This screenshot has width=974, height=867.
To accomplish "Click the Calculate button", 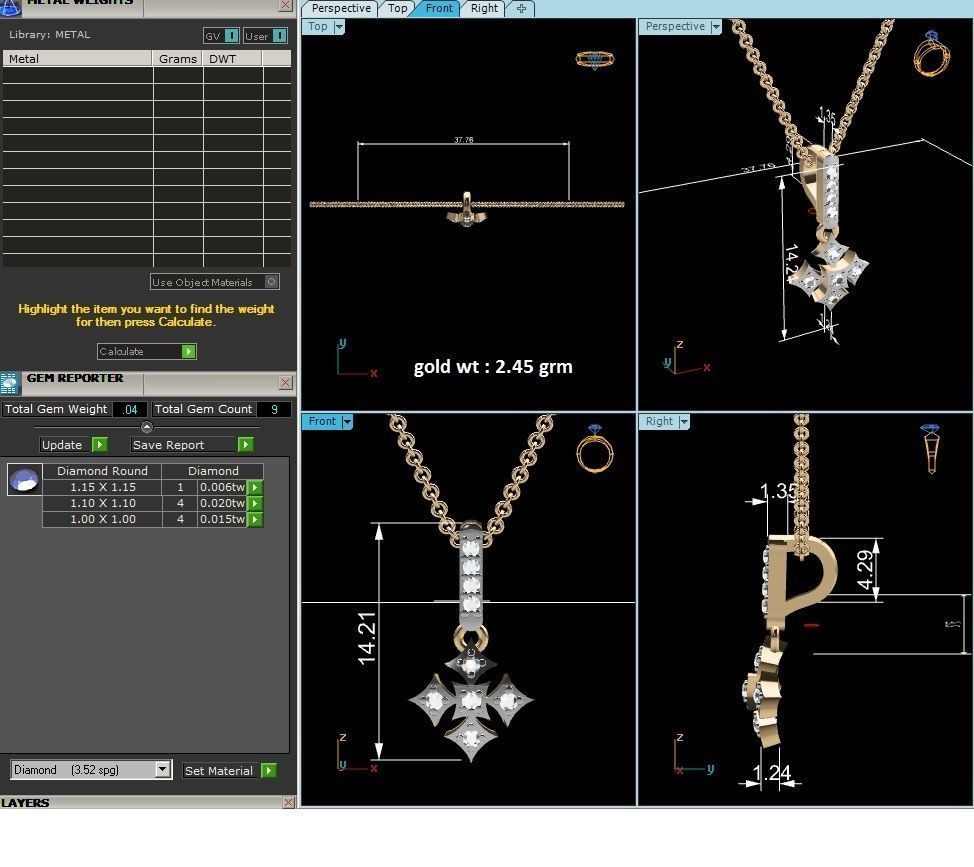I will point(147,352).
